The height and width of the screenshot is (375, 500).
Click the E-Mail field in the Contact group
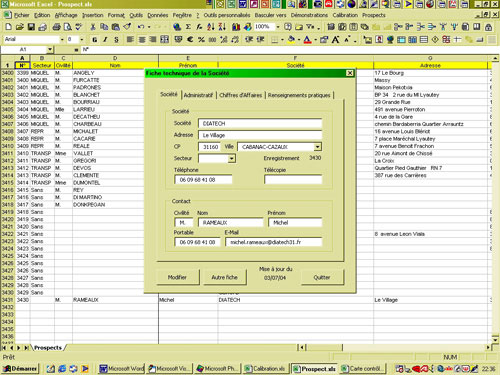coord(274,242)
